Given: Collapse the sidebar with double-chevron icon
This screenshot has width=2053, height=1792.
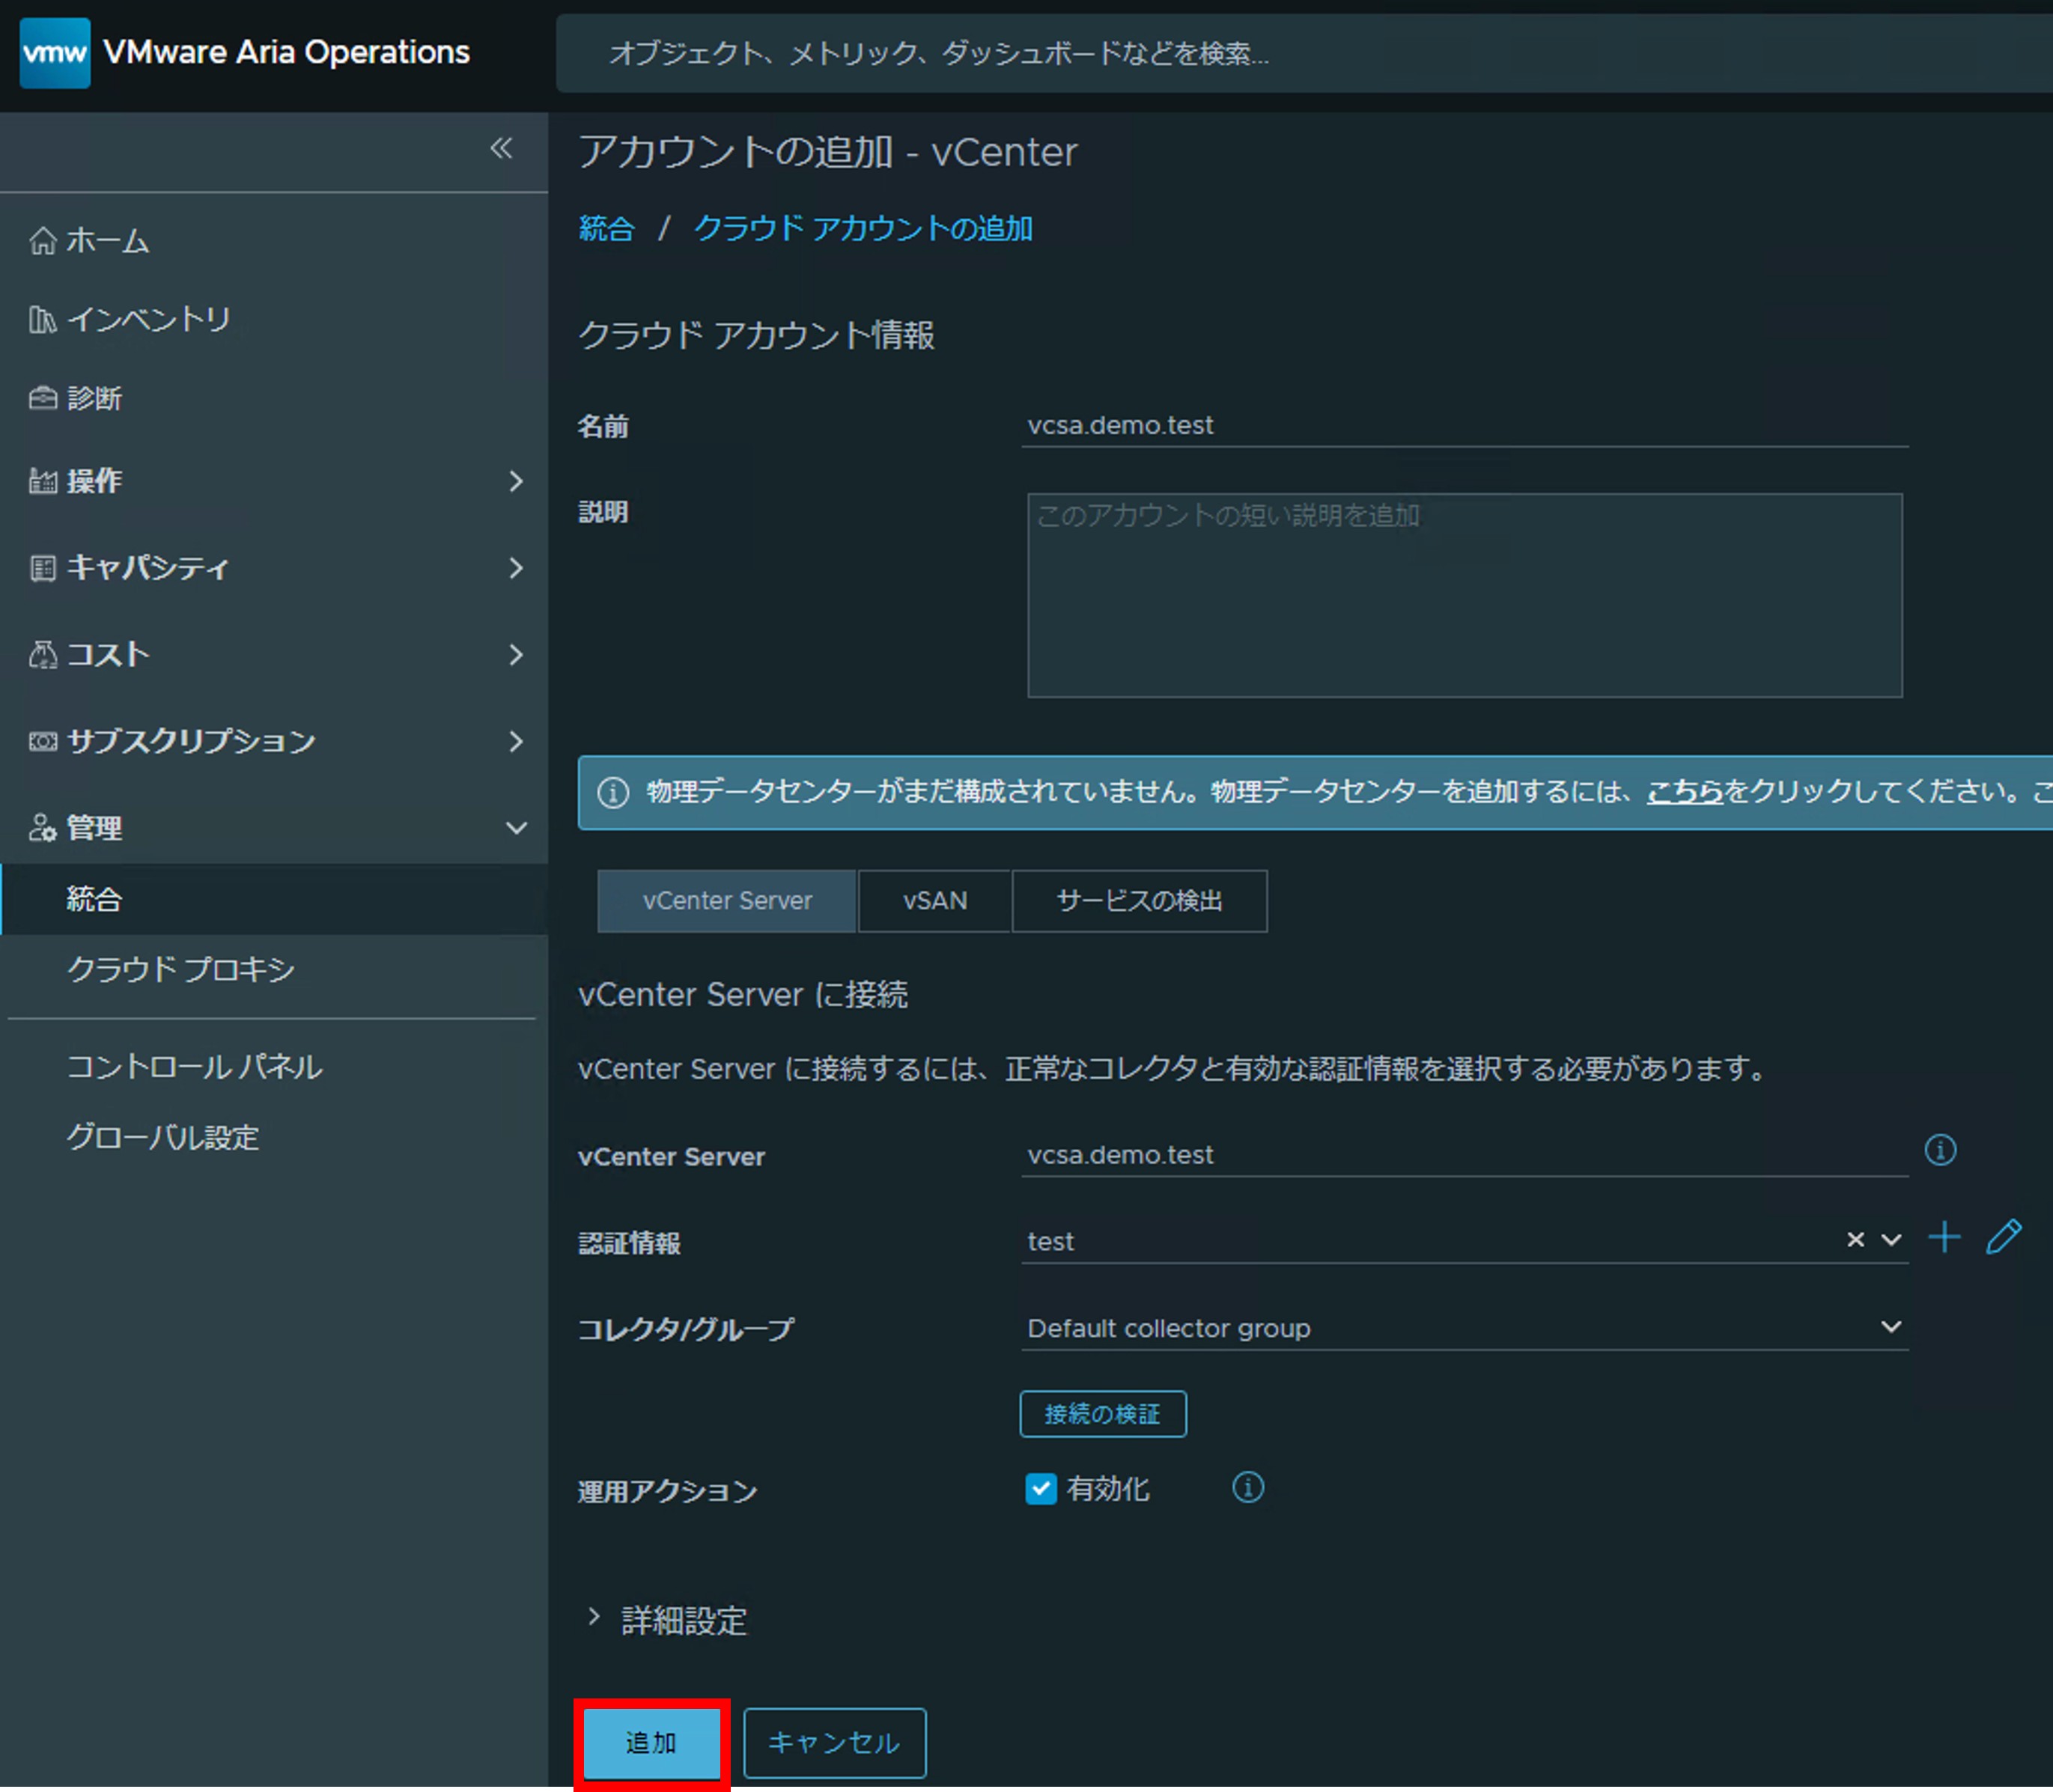Looking at the screenshot, I should click(501, 149).
